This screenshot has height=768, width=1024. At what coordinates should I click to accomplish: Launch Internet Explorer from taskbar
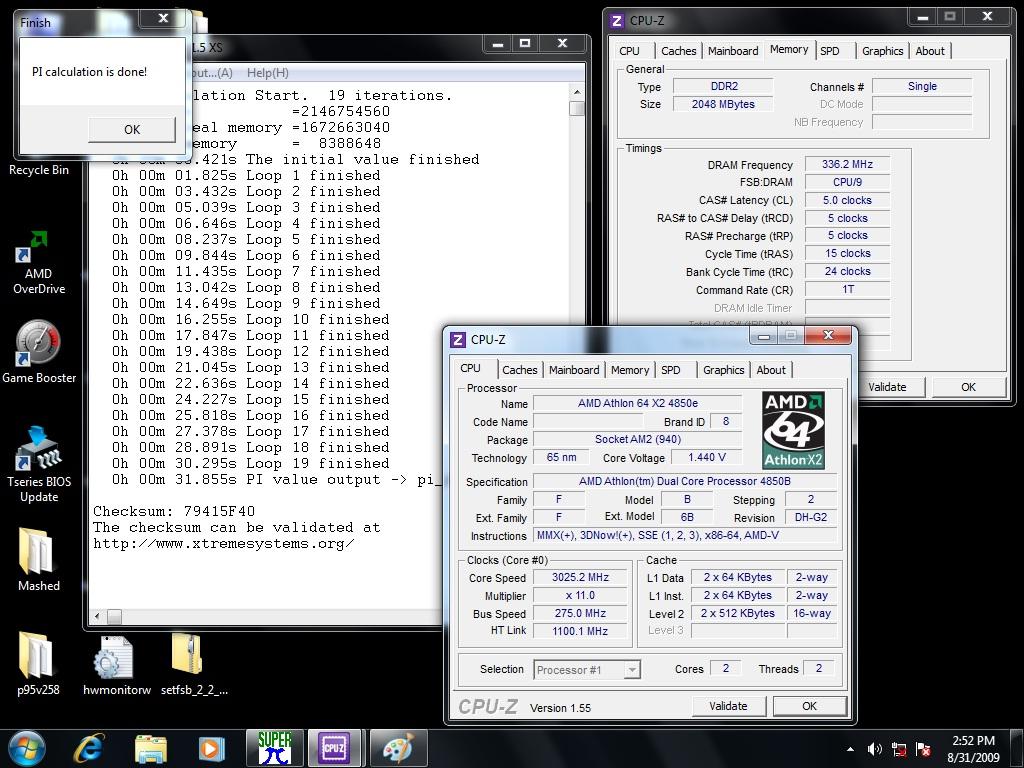tap(88, 748)
